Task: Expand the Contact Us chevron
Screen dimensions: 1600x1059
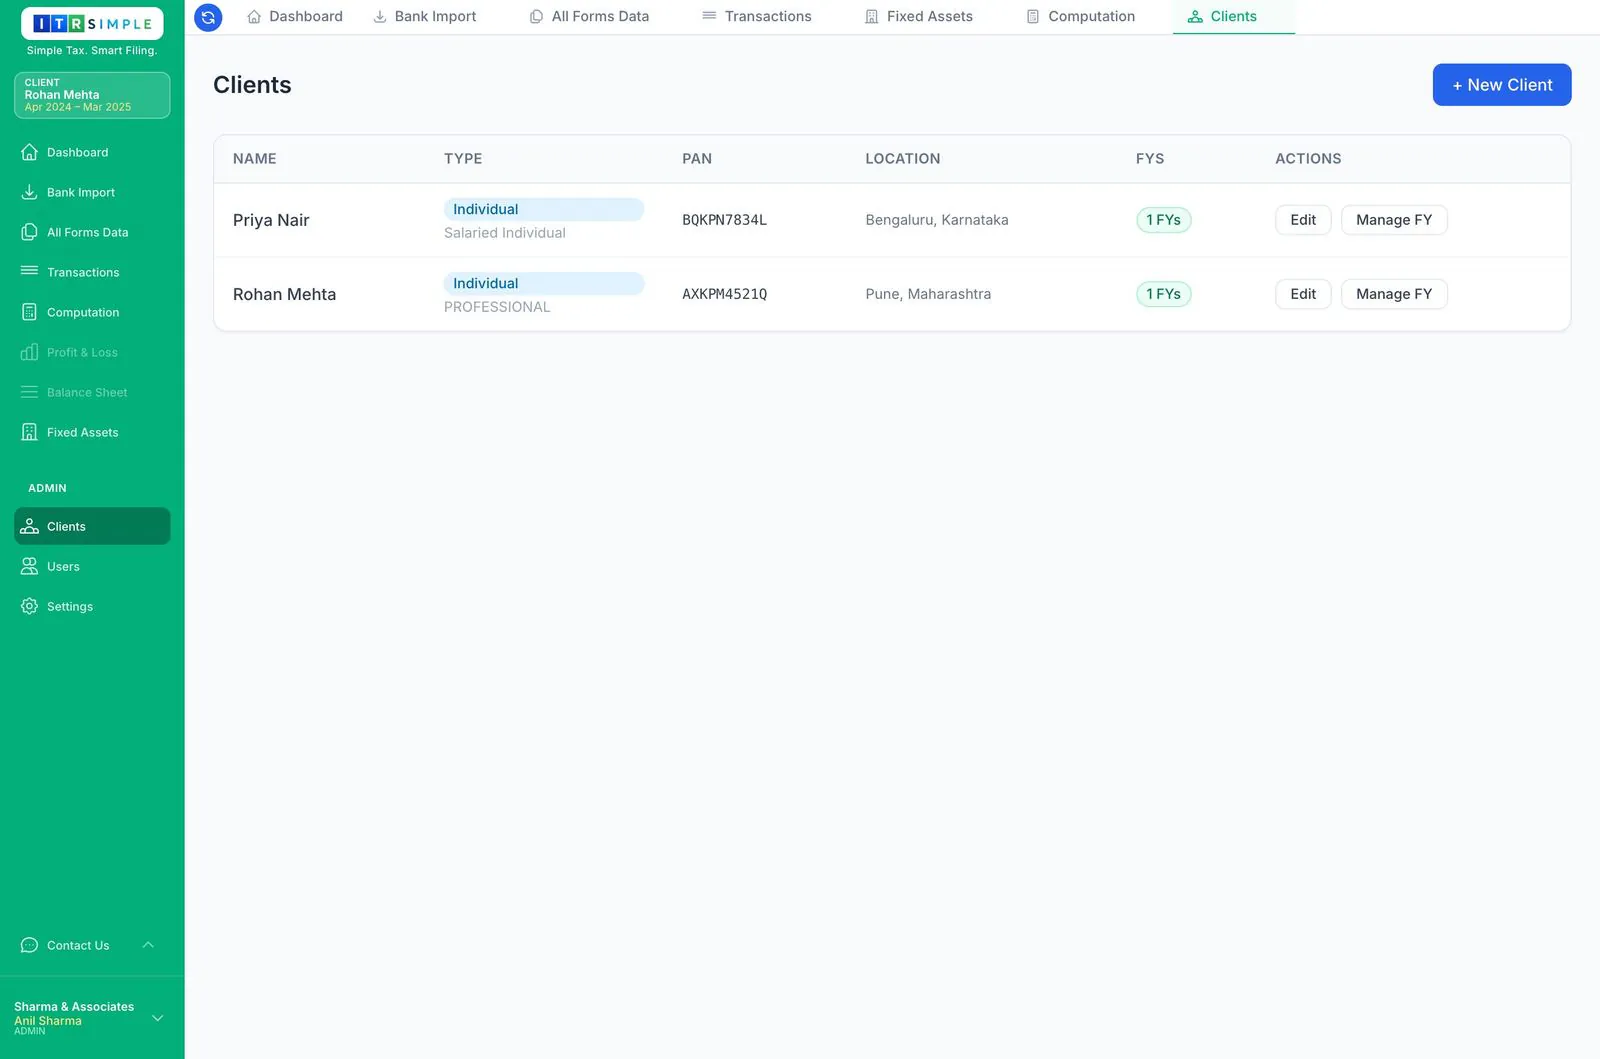Action: [148, 945]
